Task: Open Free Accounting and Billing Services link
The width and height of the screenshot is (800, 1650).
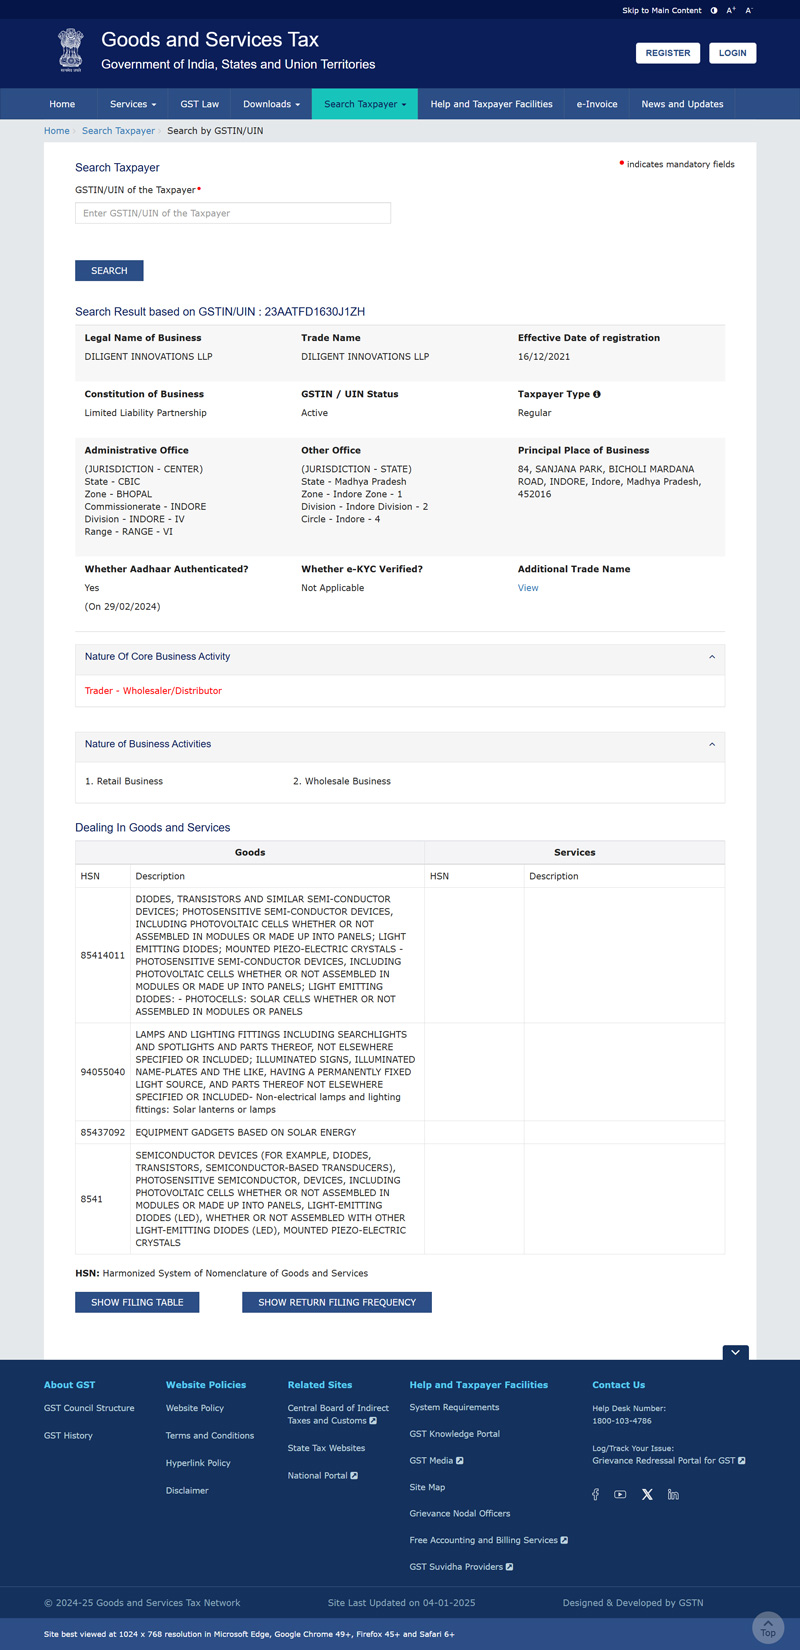Action: [x=488, y=1540]
